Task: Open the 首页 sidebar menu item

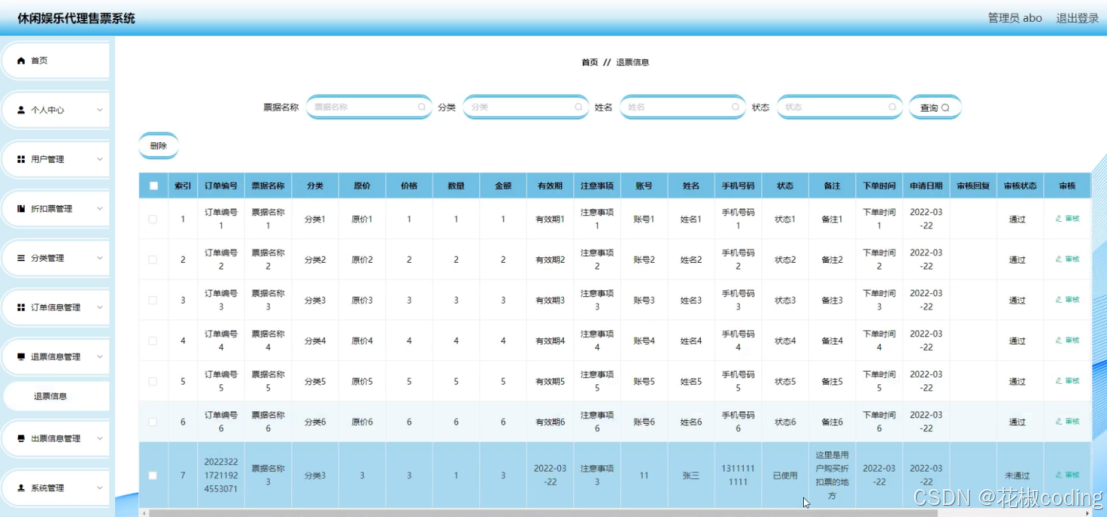Action: pos(56,61)
